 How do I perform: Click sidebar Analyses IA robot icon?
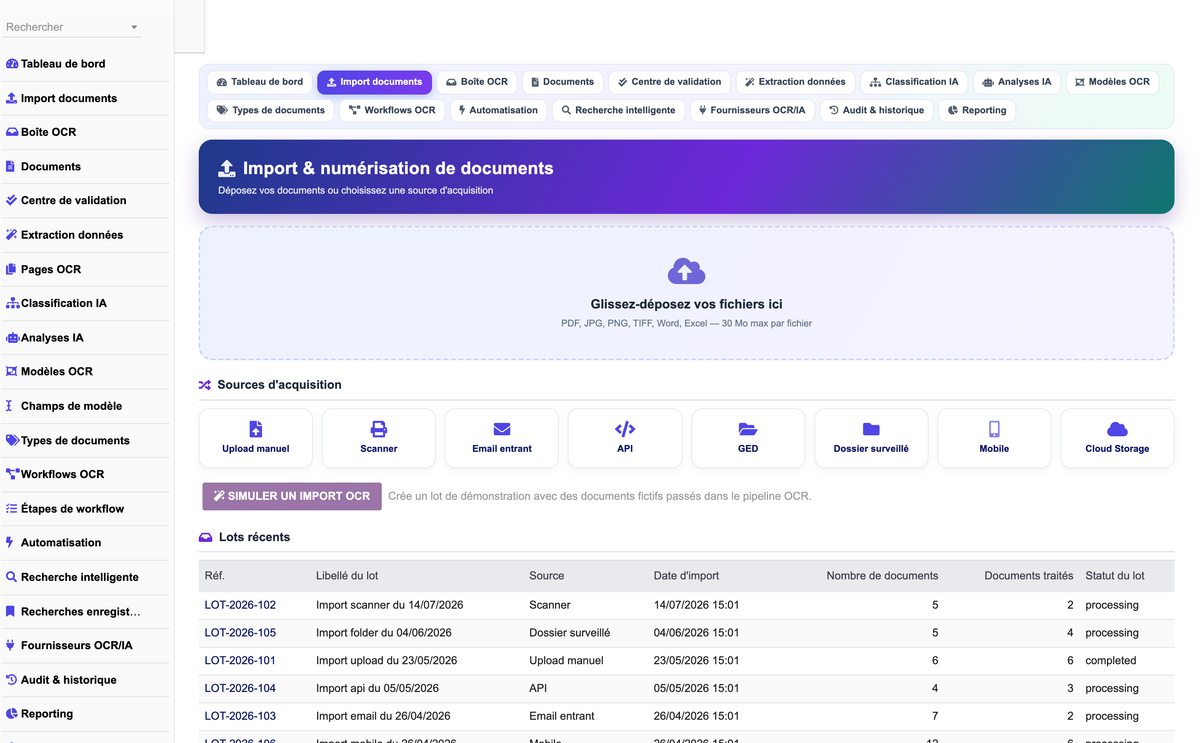tap(13, 338)
